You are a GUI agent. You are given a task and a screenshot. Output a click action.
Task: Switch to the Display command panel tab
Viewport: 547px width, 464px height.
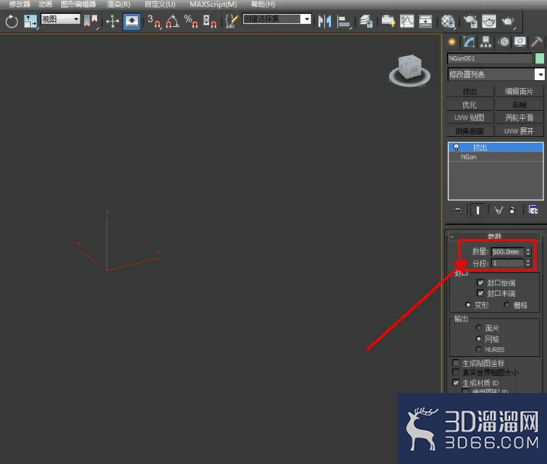point(520,42)
